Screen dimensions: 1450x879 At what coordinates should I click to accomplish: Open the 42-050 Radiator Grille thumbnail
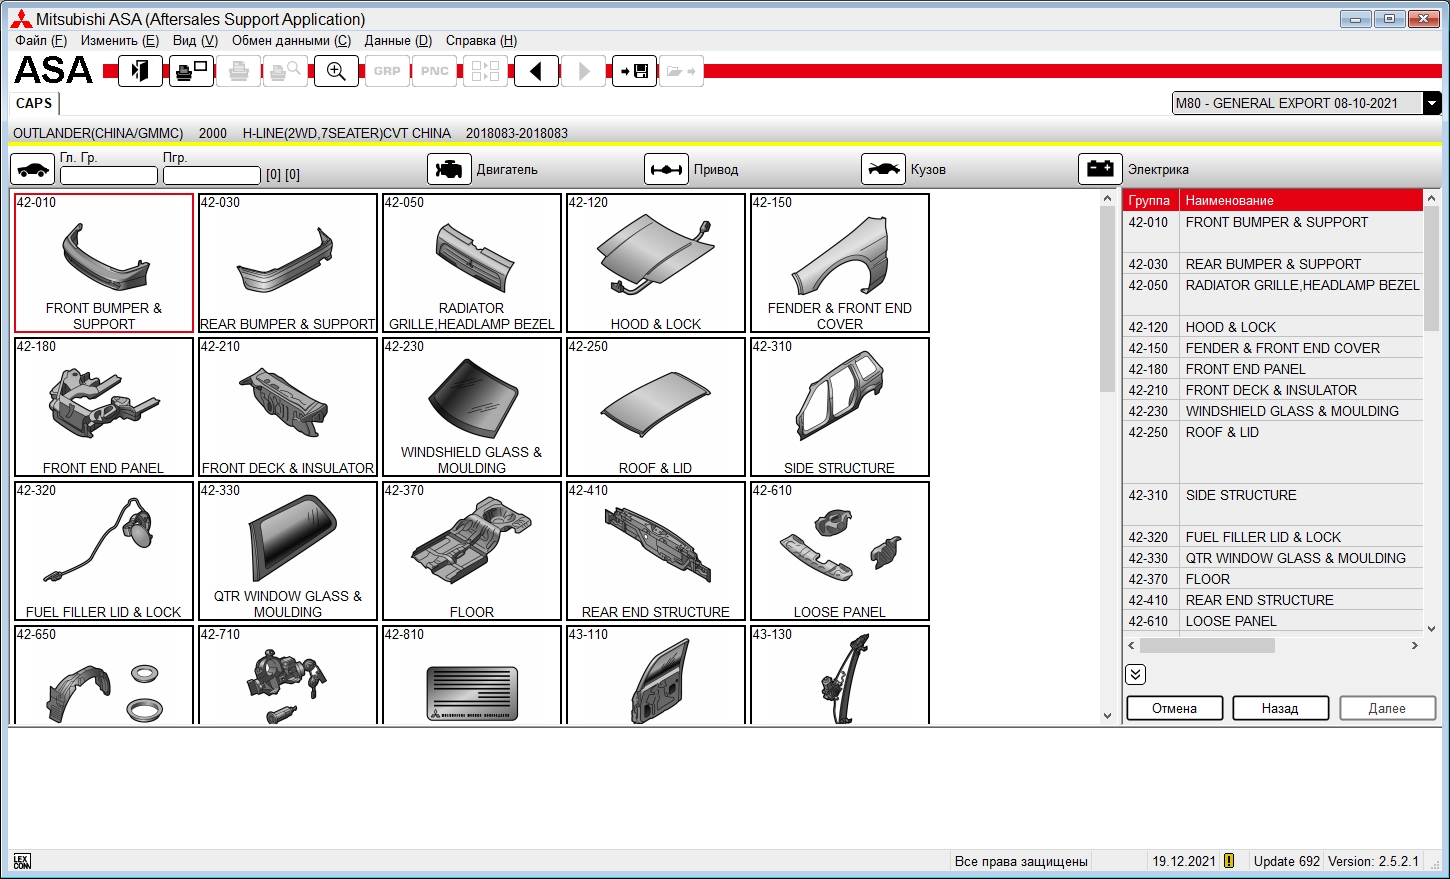click(x=472, y=263)
